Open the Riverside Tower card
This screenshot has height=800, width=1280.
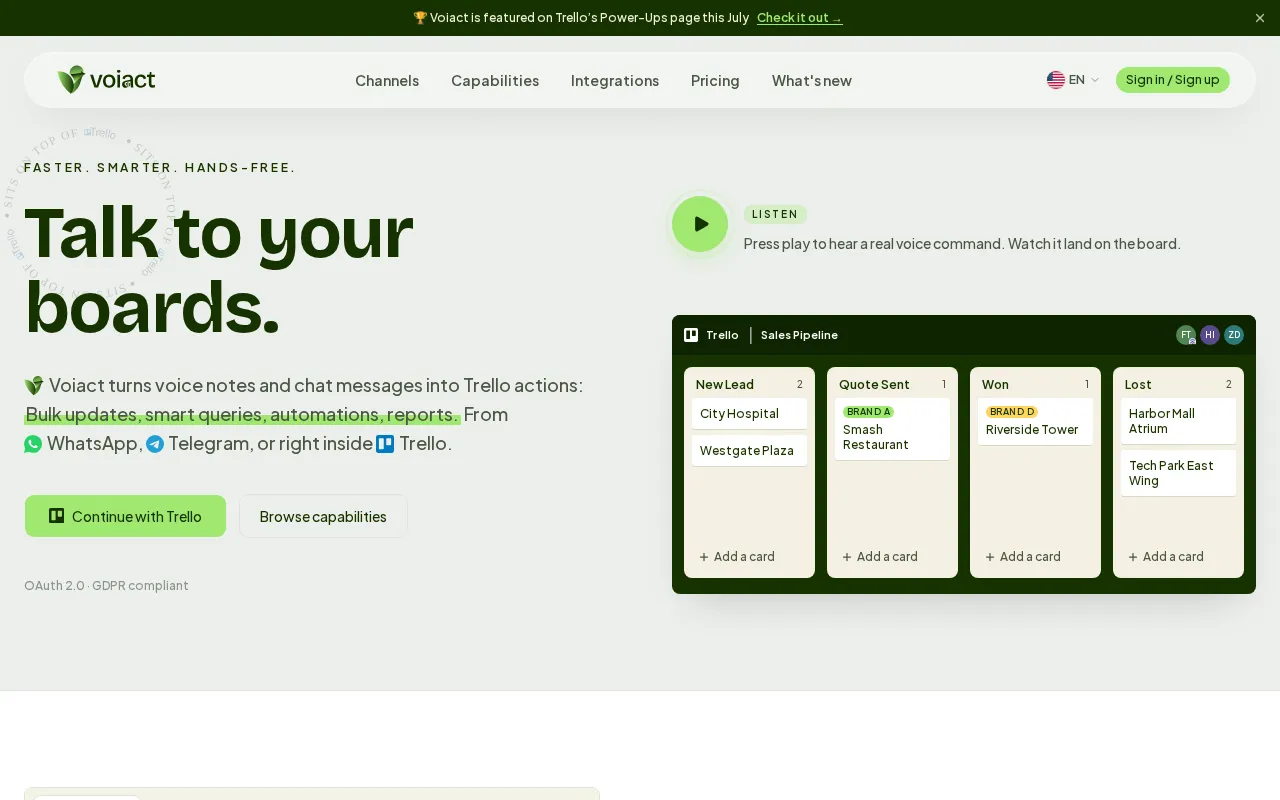[x=1035, y=421]
